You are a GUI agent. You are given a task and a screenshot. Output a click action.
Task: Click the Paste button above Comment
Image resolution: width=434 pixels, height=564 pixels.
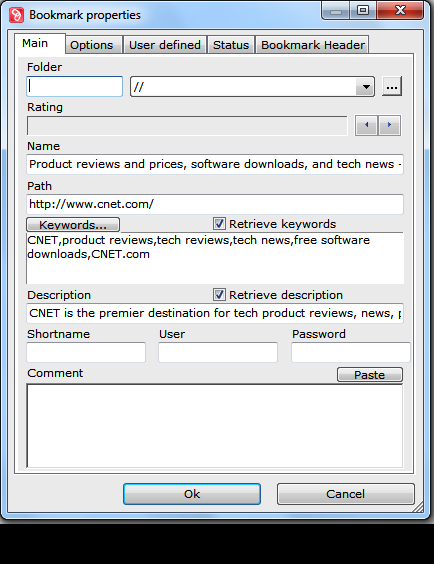pos(370,375)
